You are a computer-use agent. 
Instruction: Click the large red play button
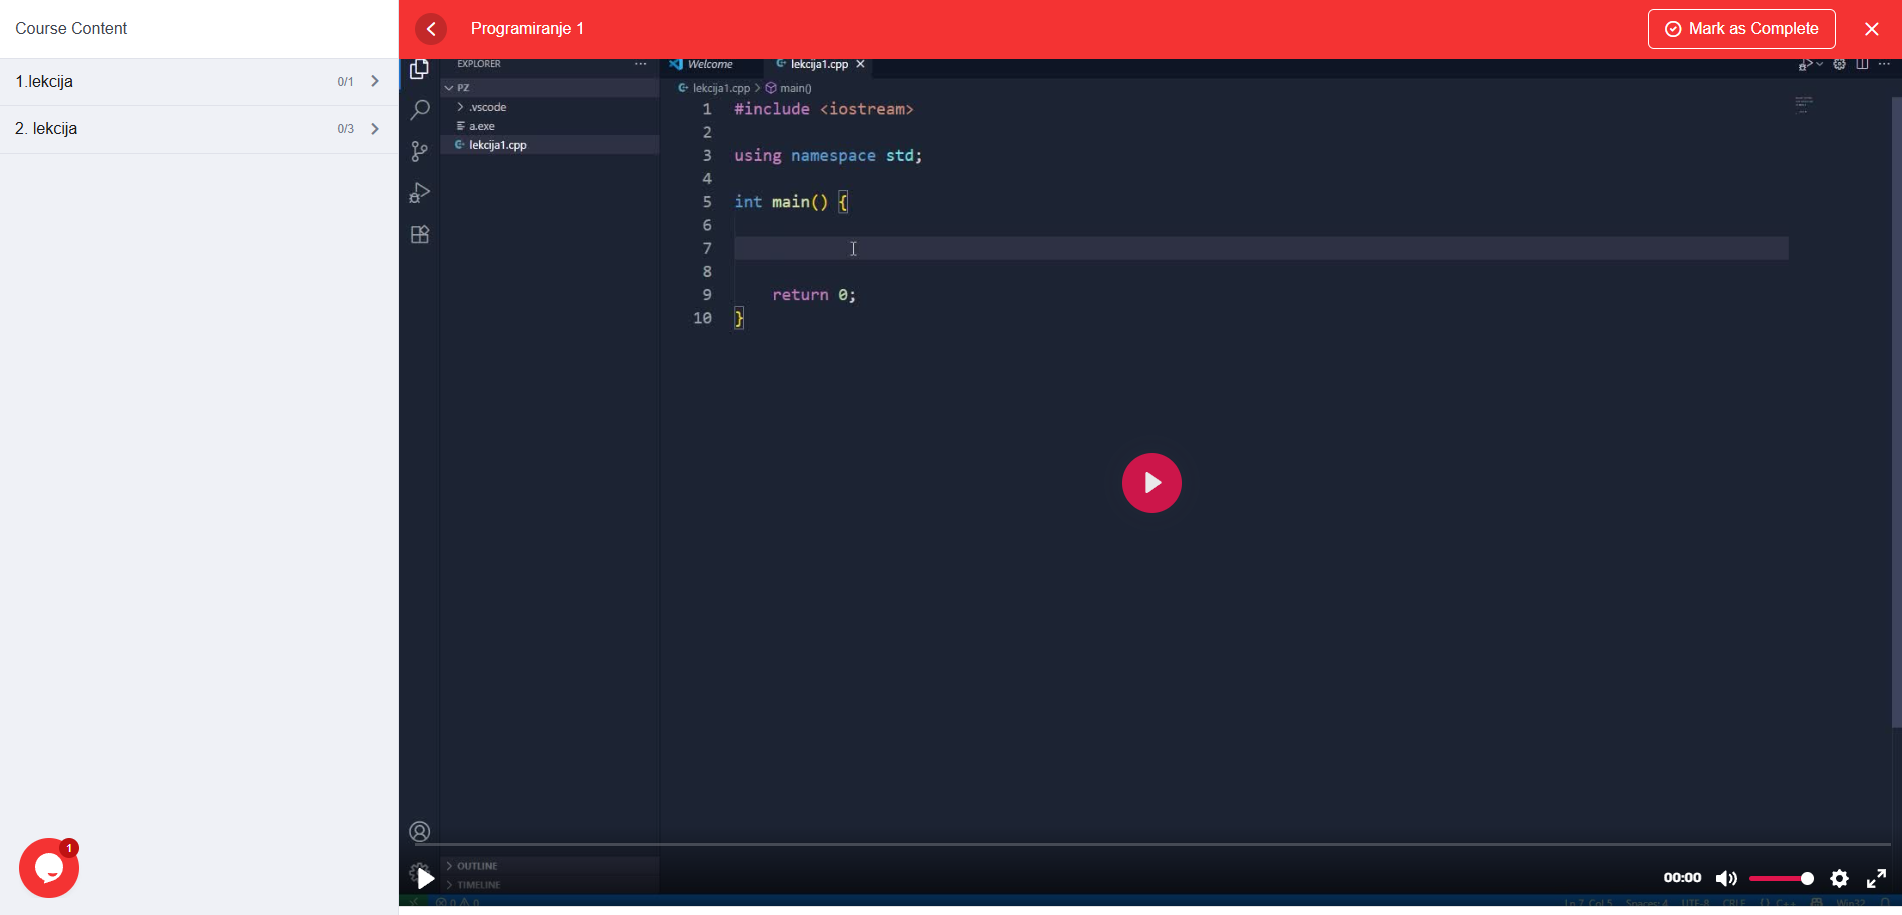tap(1151, 483)
